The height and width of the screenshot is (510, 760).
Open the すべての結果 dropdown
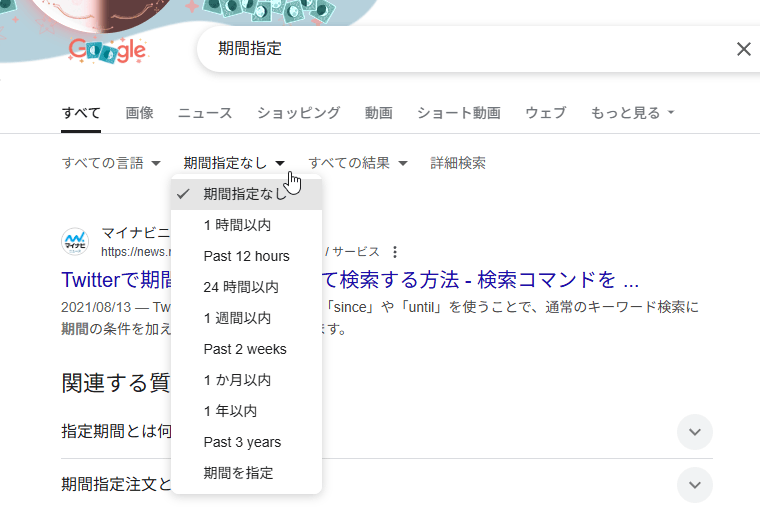(358, 163)
